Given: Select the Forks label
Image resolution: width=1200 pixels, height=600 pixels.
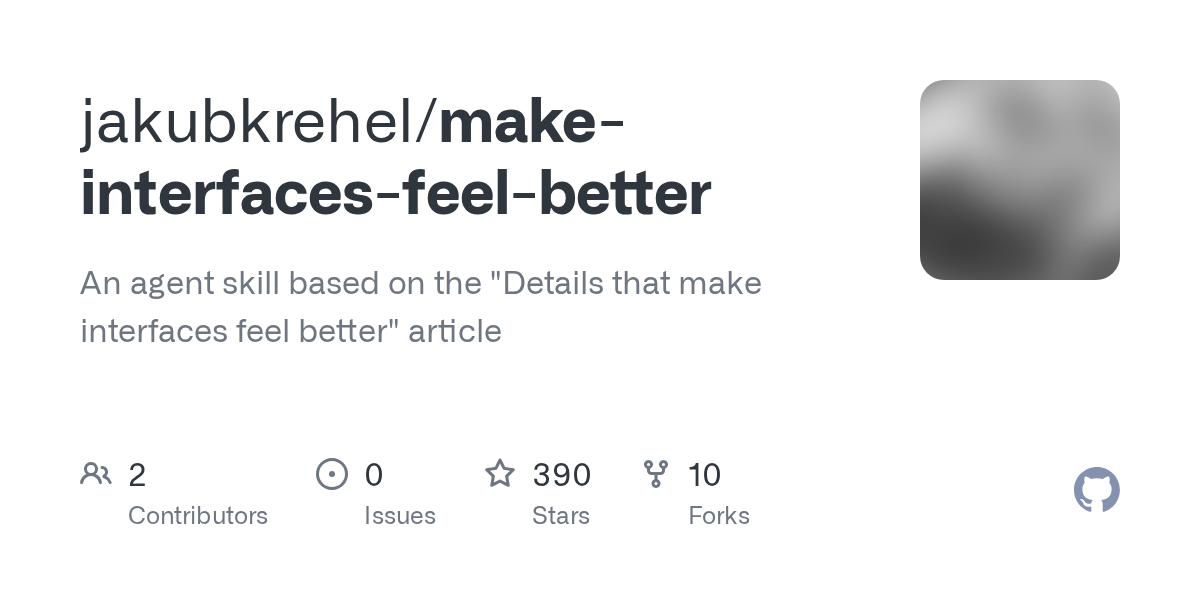Looking at the screenshot, I should click(x=719, y=516).
